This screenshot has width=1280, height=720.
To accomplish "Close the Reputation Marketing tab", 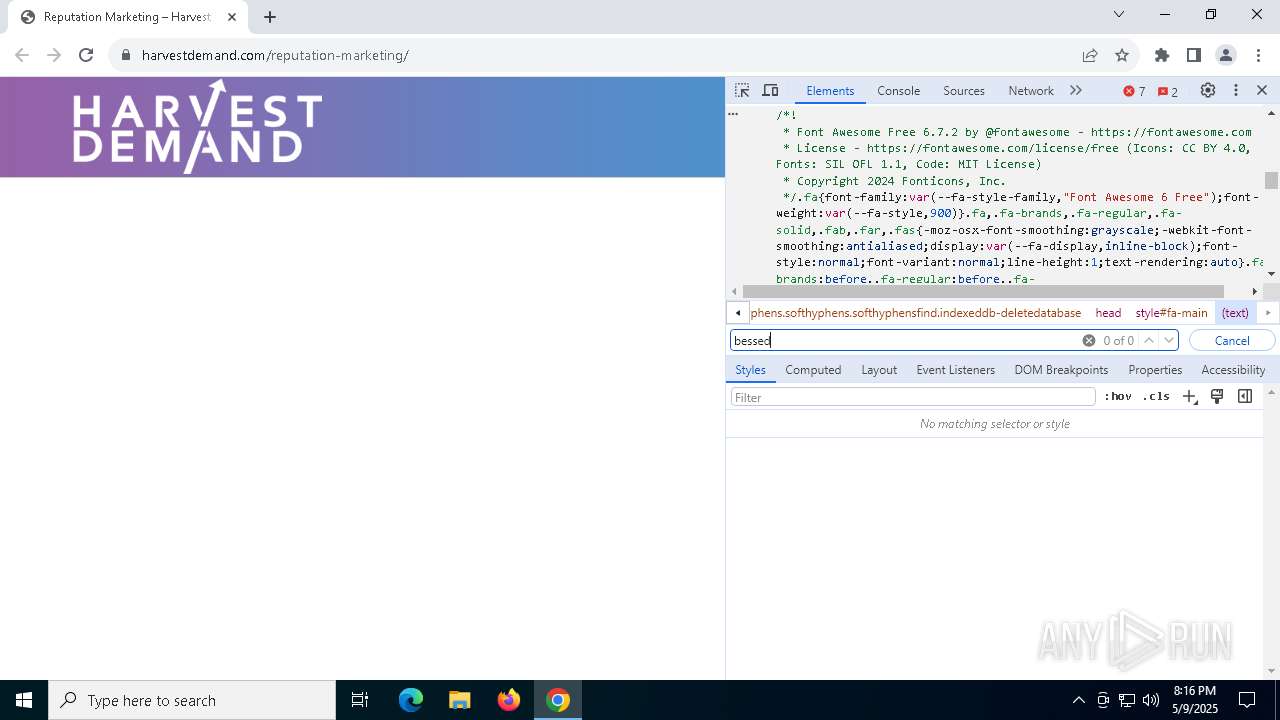I will click(x=232, y=17).
